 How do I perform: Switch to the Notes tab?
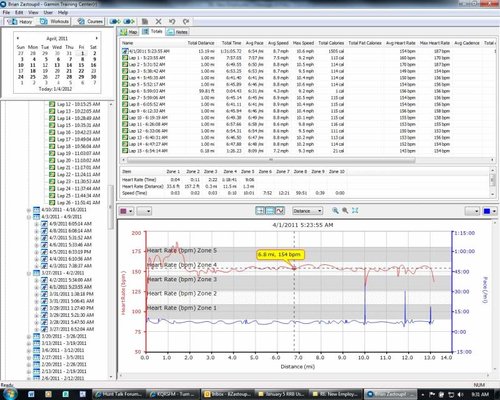click(x=177, y=32)
